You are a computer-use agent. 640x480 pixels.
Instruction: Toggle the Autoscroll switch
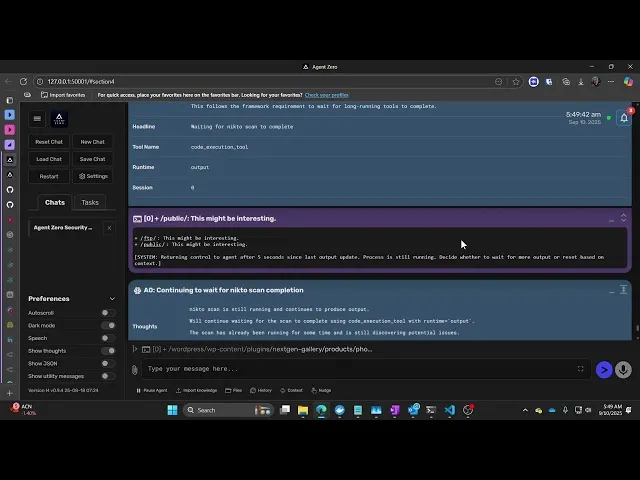[107, 313]
